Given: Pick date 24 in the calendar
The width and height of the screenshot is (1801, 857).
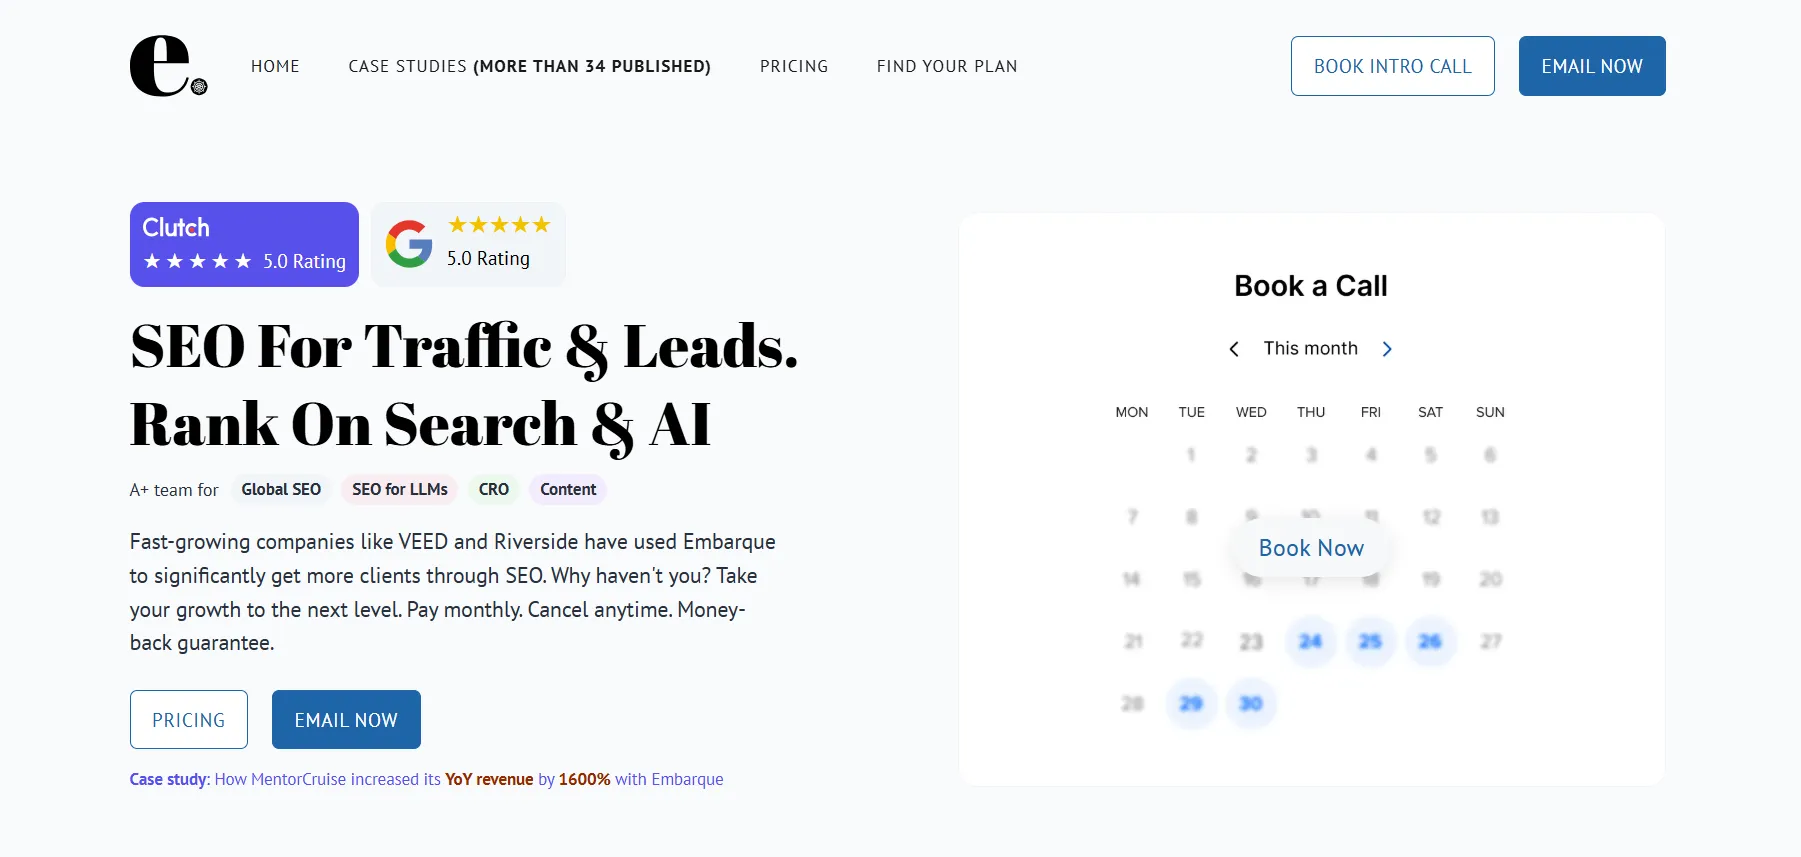Looking at the screenshot, I should tap(1310, 641).
